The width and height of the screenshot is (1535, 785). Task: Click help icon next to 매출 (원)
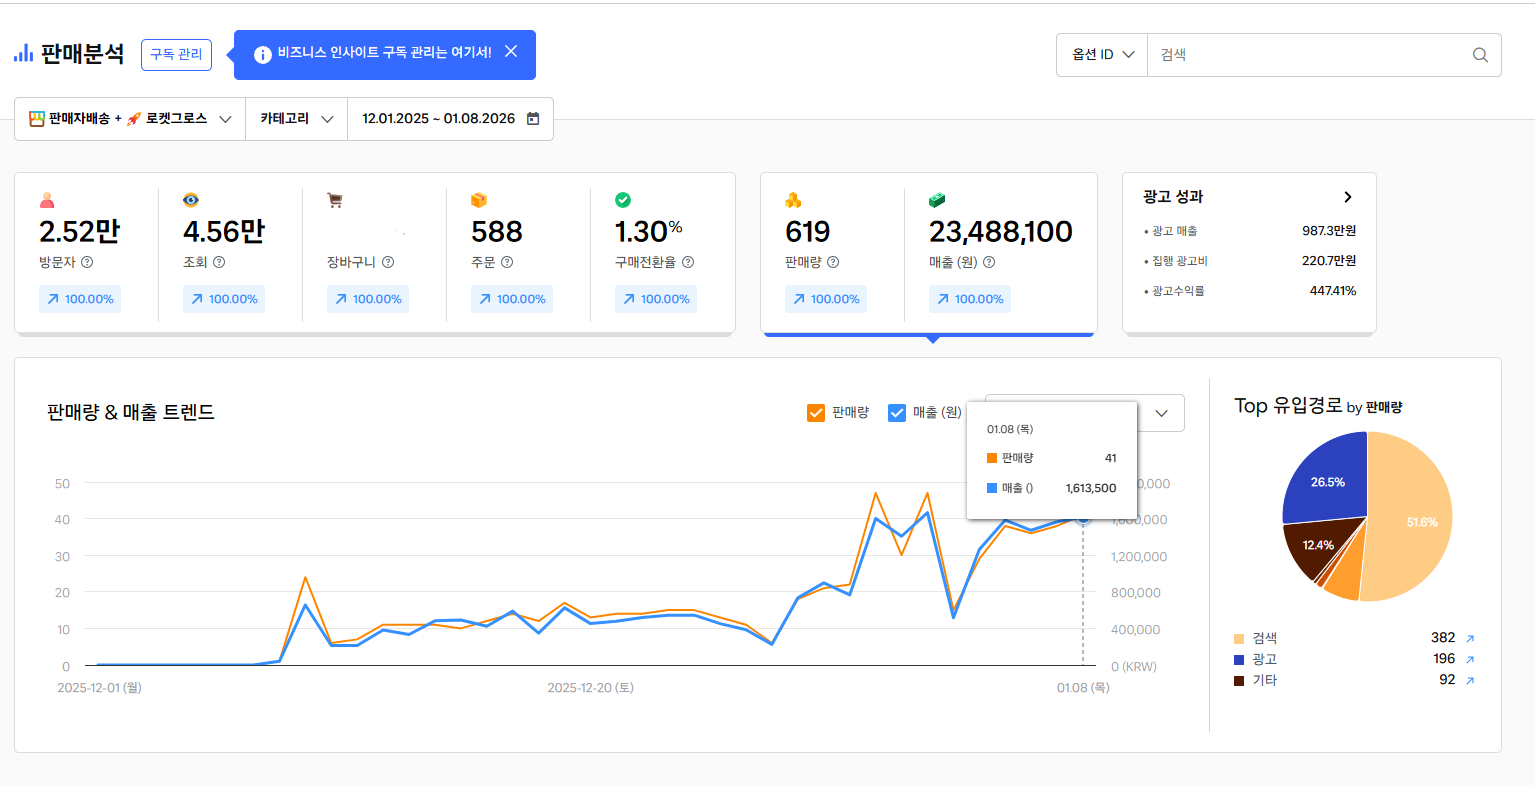[x=989, y=263]
